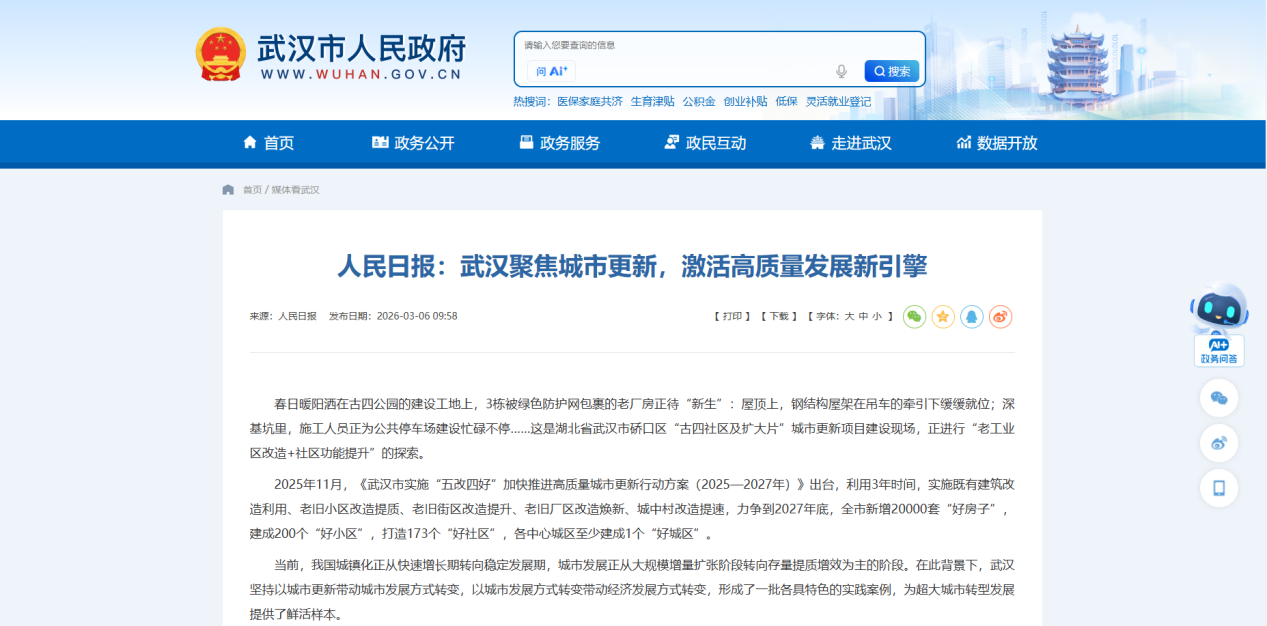Click the Wuhan government emblem logo

tap(220, 55)
